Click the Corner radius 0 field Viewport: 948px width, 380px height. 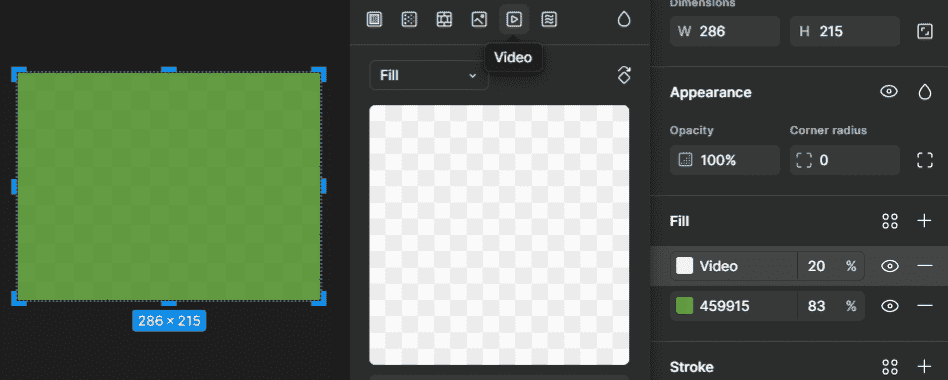(845, 160)
